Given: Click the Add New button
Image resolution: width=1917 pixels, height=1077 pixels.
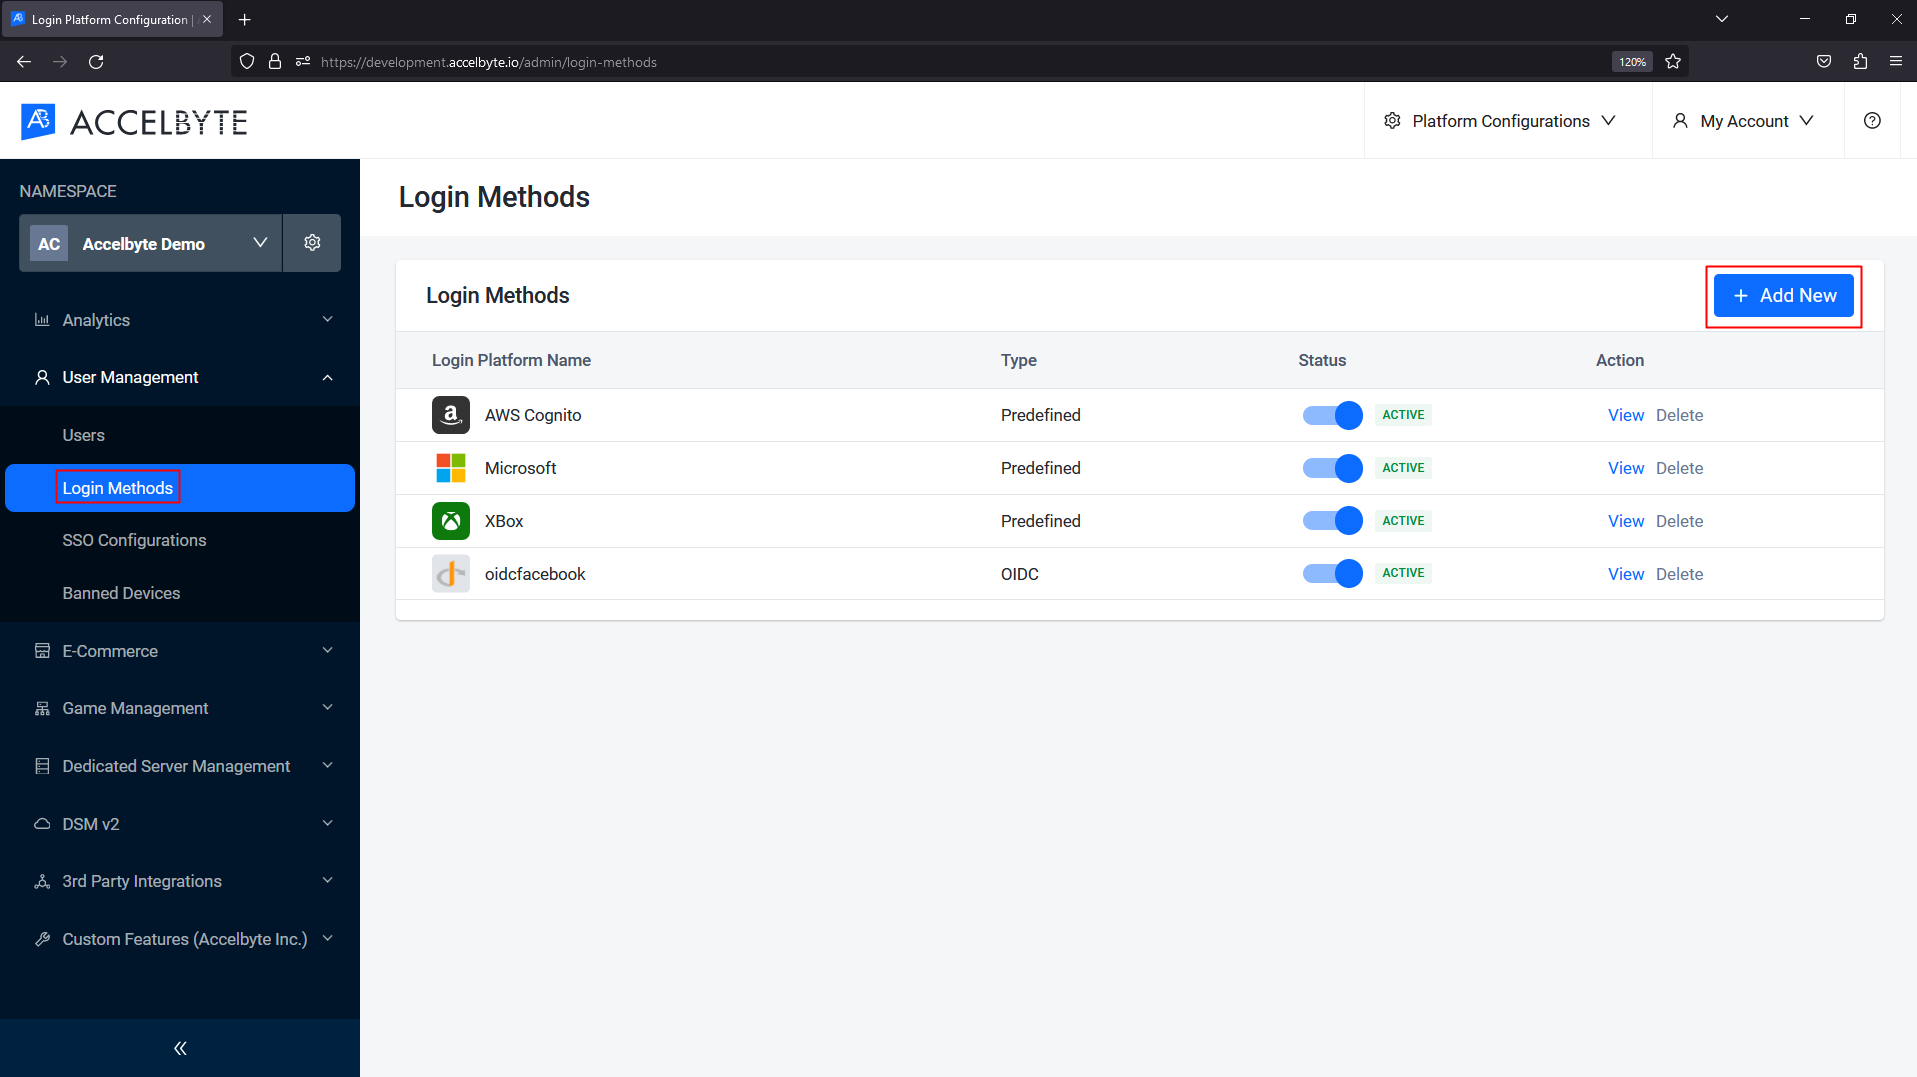Looking at the screenshot, I should tap(1783, 296).
